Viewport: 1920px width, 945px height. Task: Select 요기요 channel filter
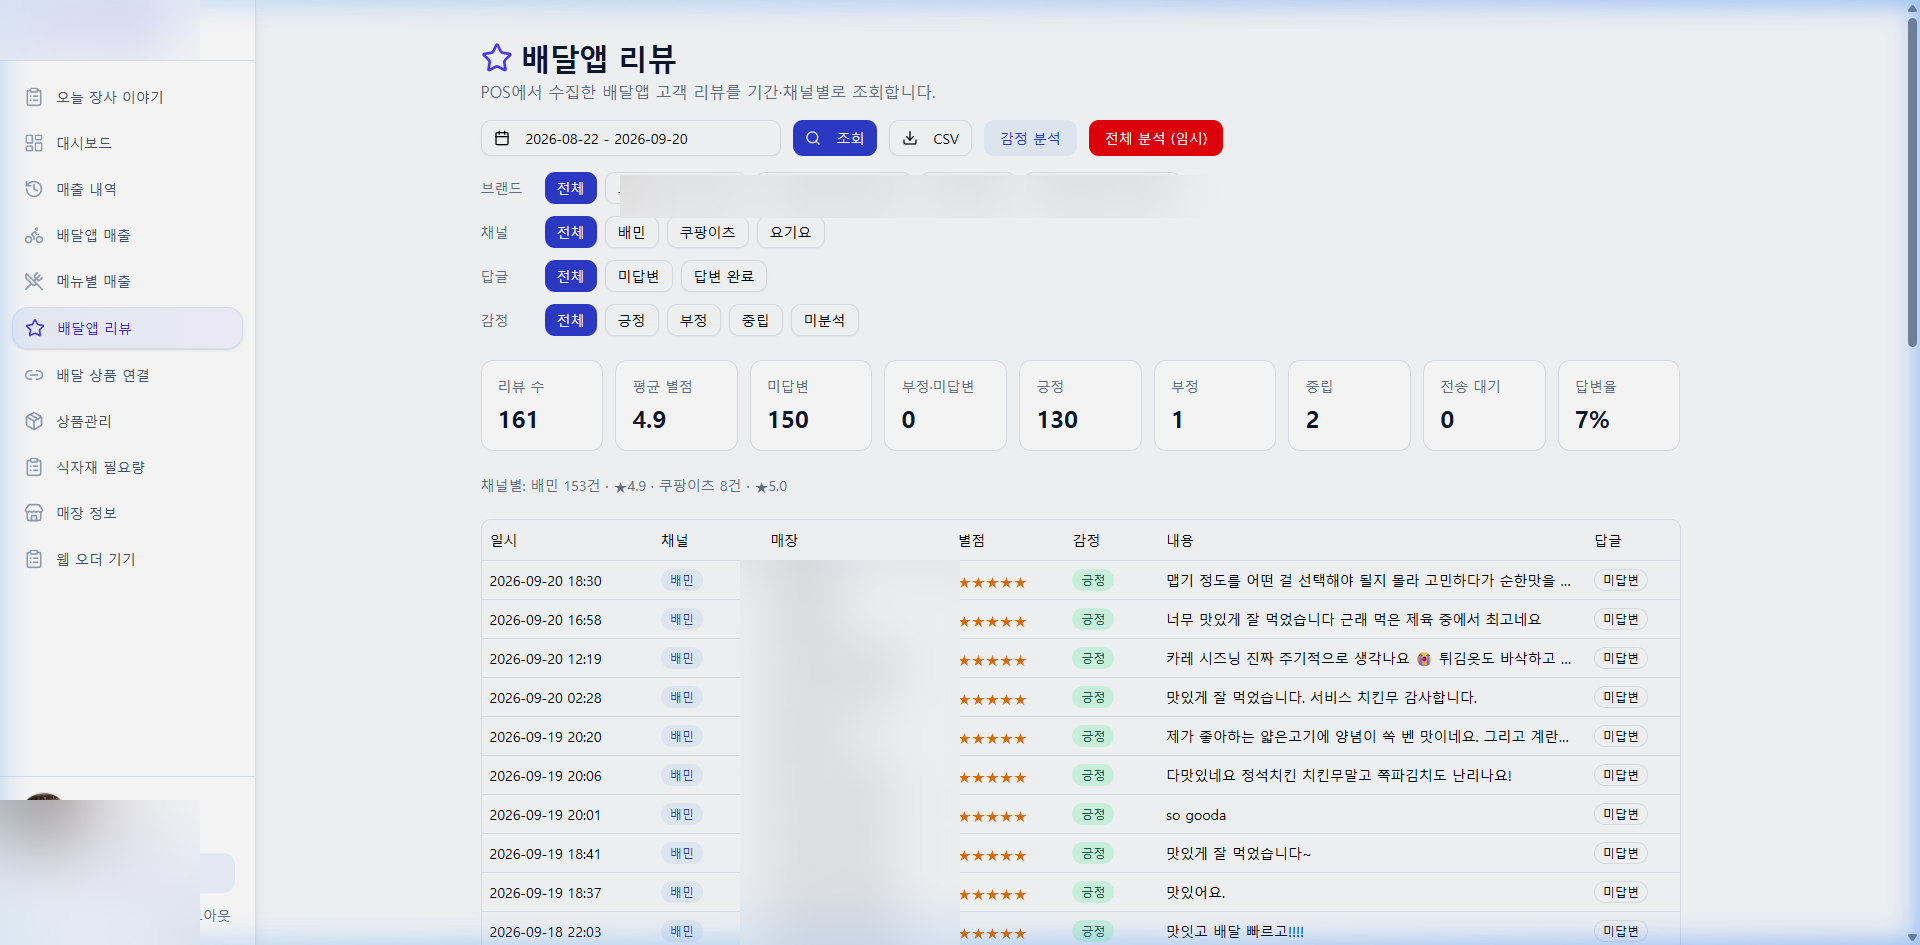(790, 232)
